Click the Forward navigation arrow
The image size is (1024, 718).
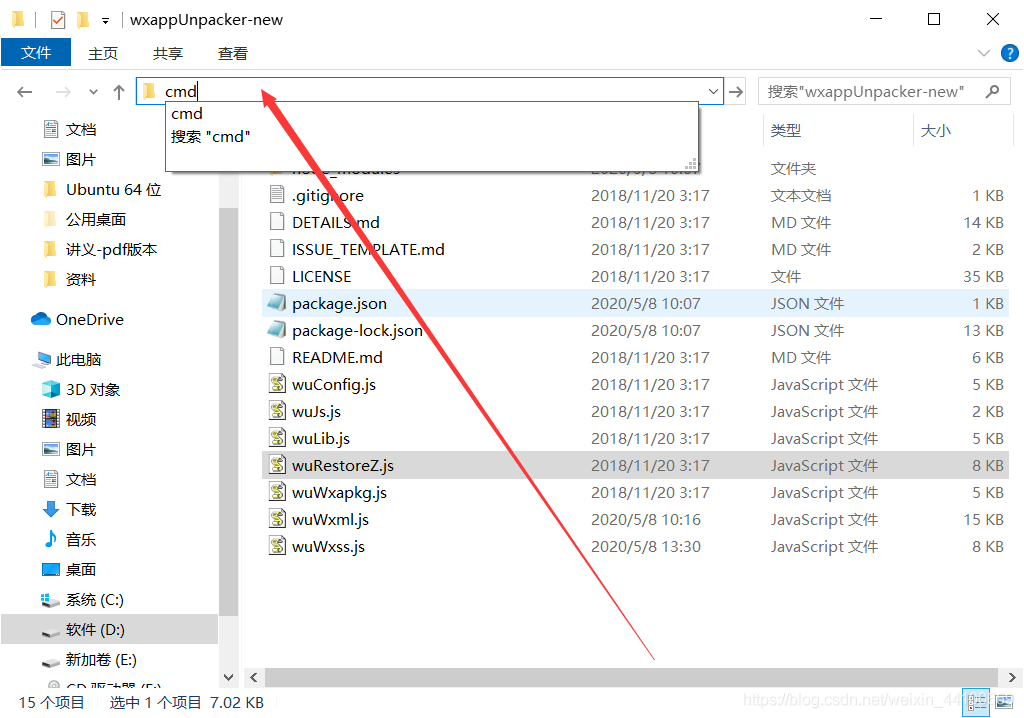63,91
